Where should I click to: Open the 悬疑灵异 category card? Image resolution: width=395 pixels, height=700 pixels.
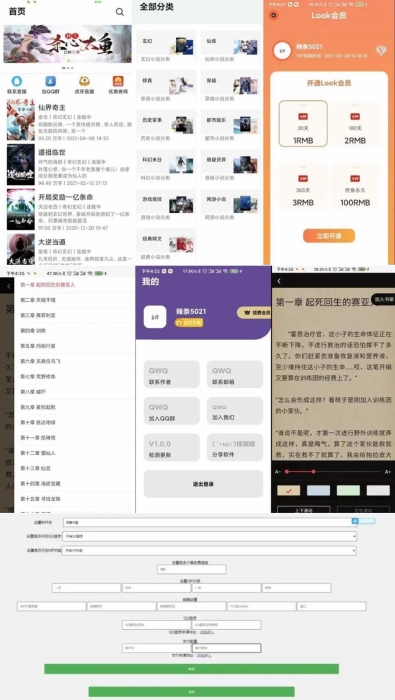[x=231, y=166]
